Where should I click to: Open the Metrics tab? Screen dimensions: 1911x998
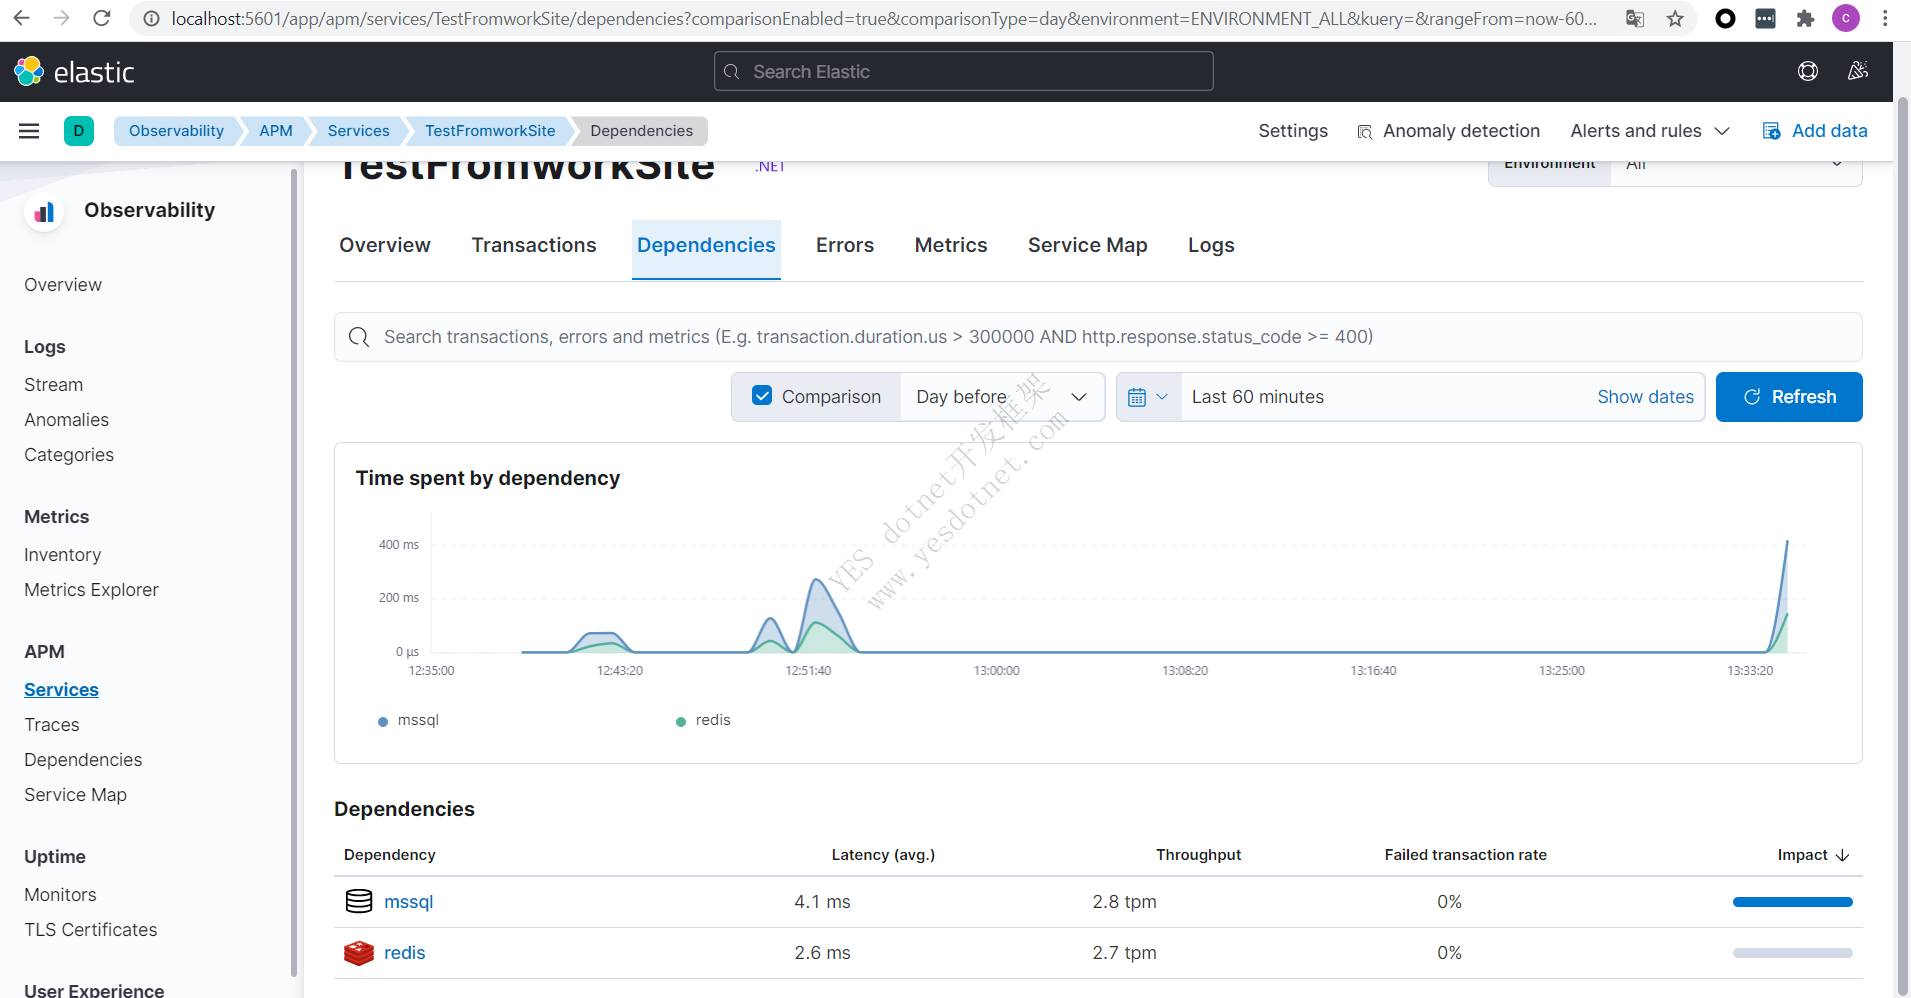pyautogui.click(x=951, y=245)
